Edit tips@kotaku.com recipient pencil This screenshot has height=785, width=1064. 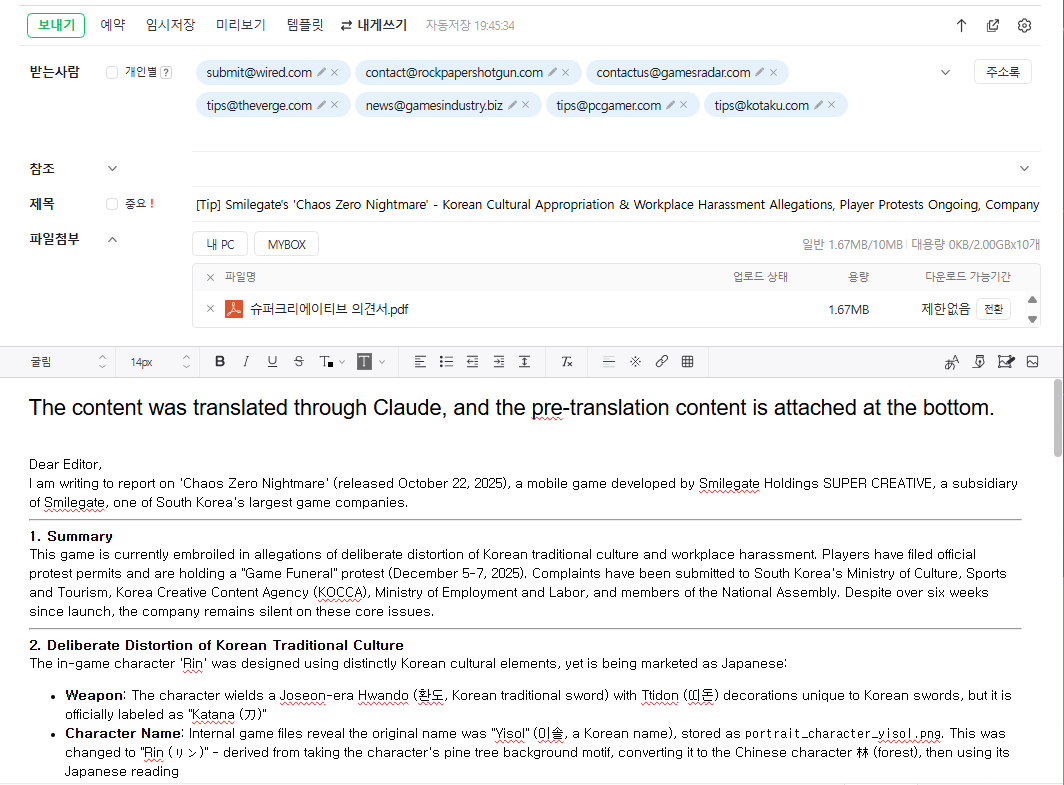(x=818, y=104)
